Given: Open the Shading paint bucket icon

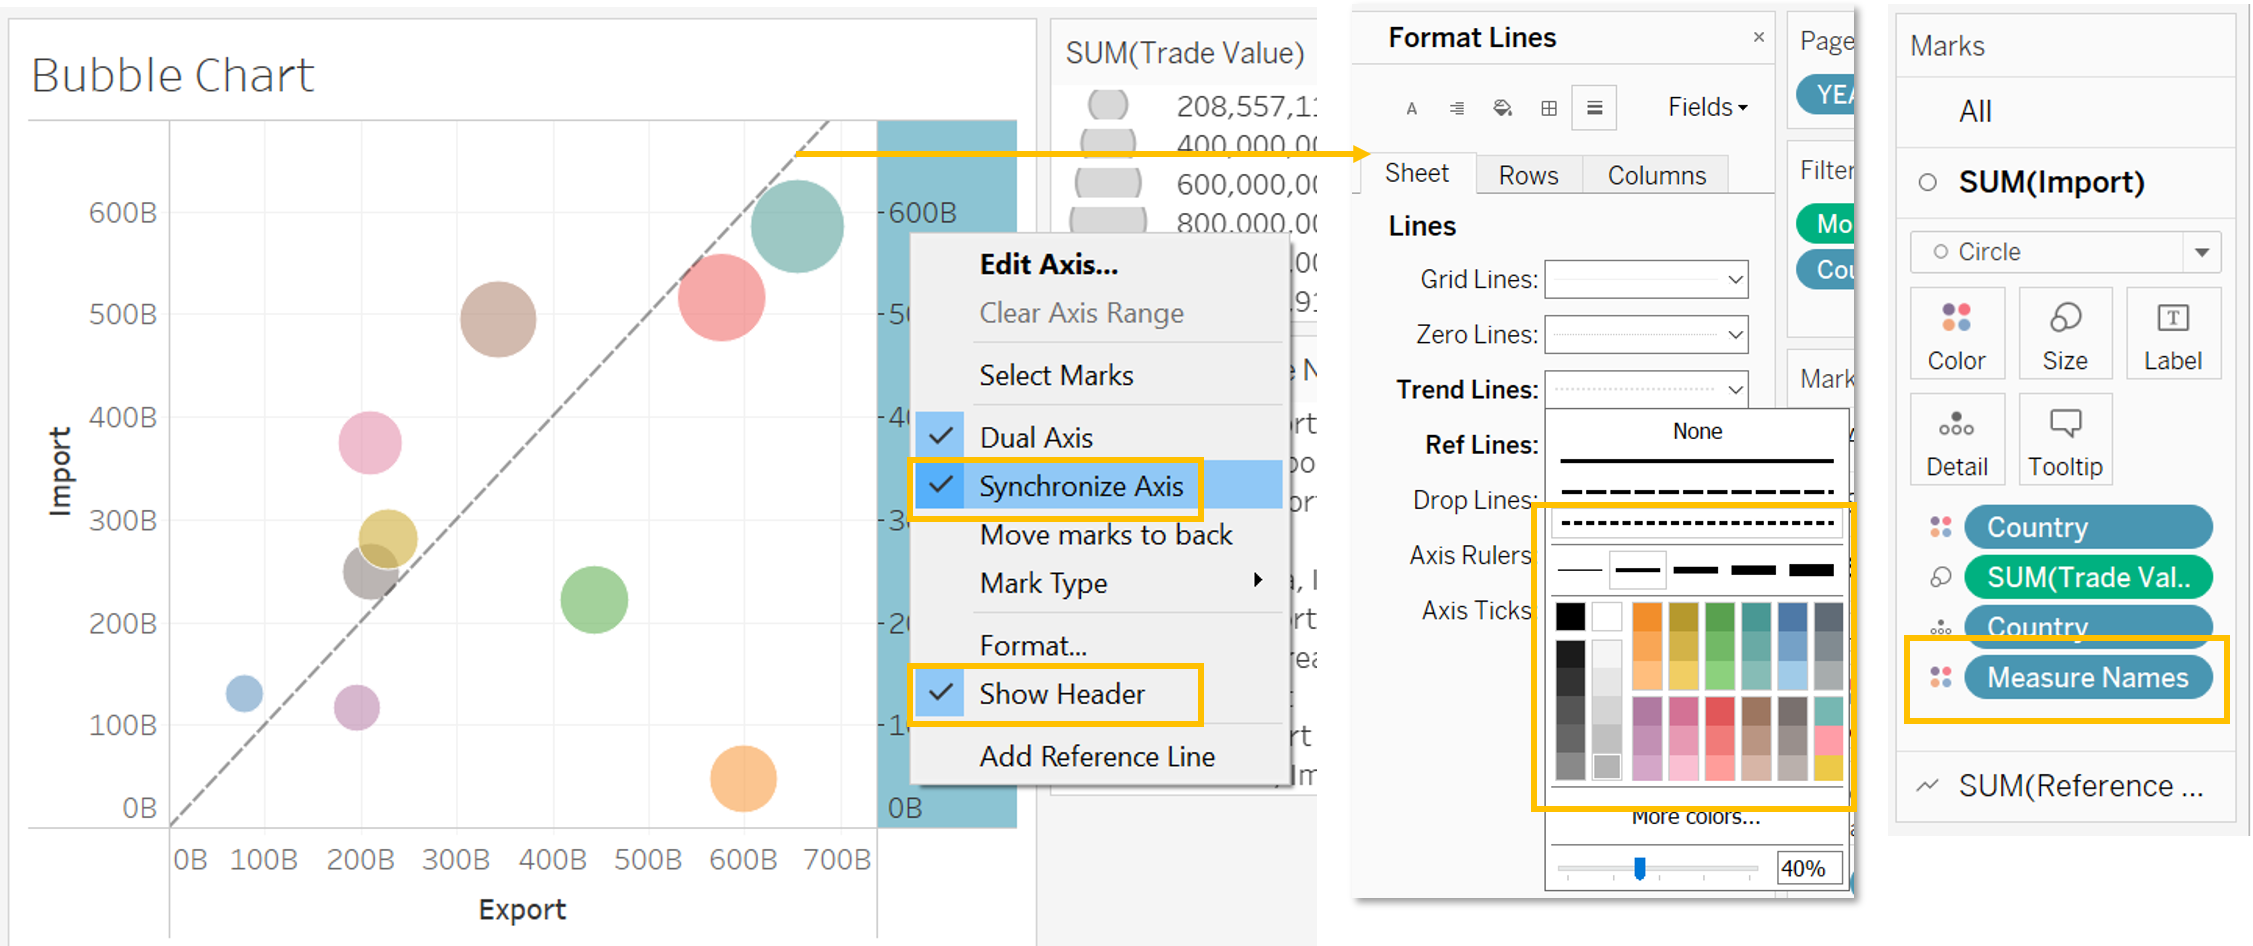Looking at the screenshot, I should [x=1502, y=108].
